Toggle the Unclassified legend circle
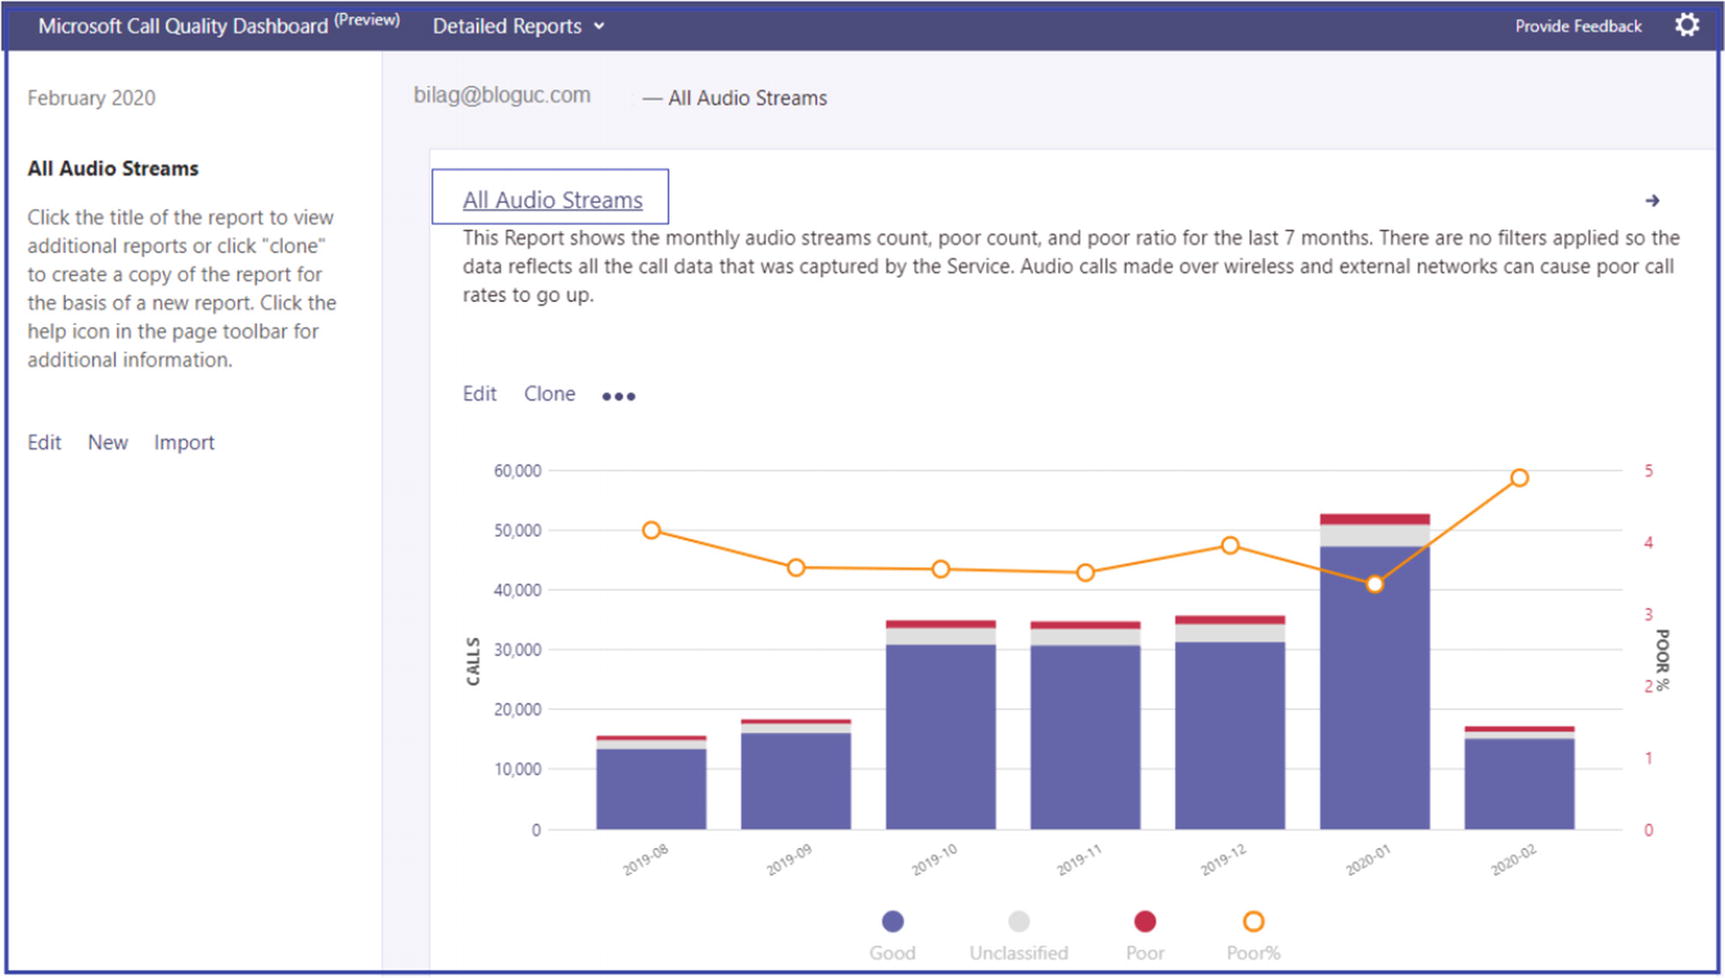Viewport: 1725px width, 978px height. click(x=1018, y=921)
